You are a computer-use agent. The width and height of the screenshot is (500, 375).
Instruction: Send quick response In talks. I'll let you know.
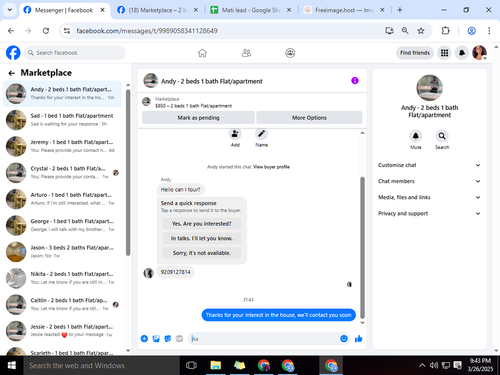point(202,238)
